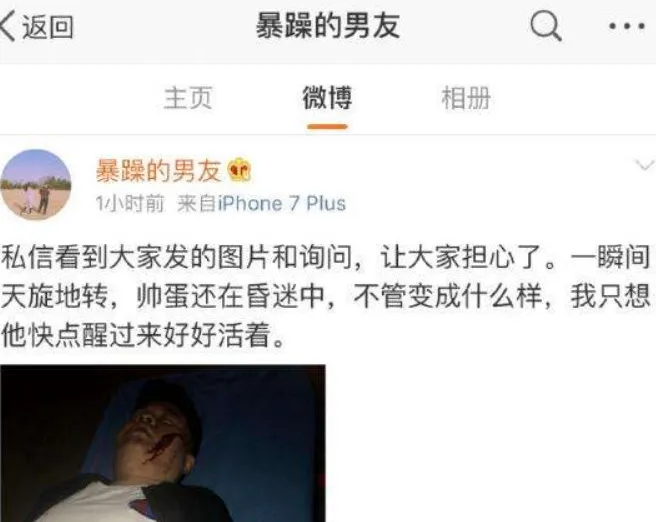Tap the crown membership badge beside username
This screenshot has height=522, width=656.
(x=239, y=169)
